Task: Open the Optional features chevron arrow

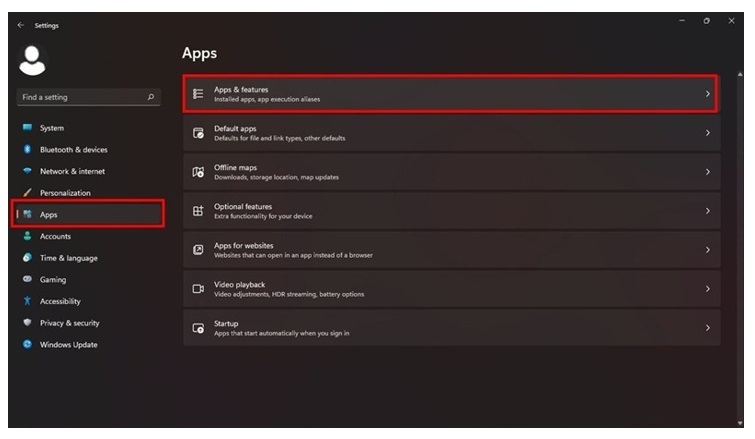Action: tap(707, 211)
